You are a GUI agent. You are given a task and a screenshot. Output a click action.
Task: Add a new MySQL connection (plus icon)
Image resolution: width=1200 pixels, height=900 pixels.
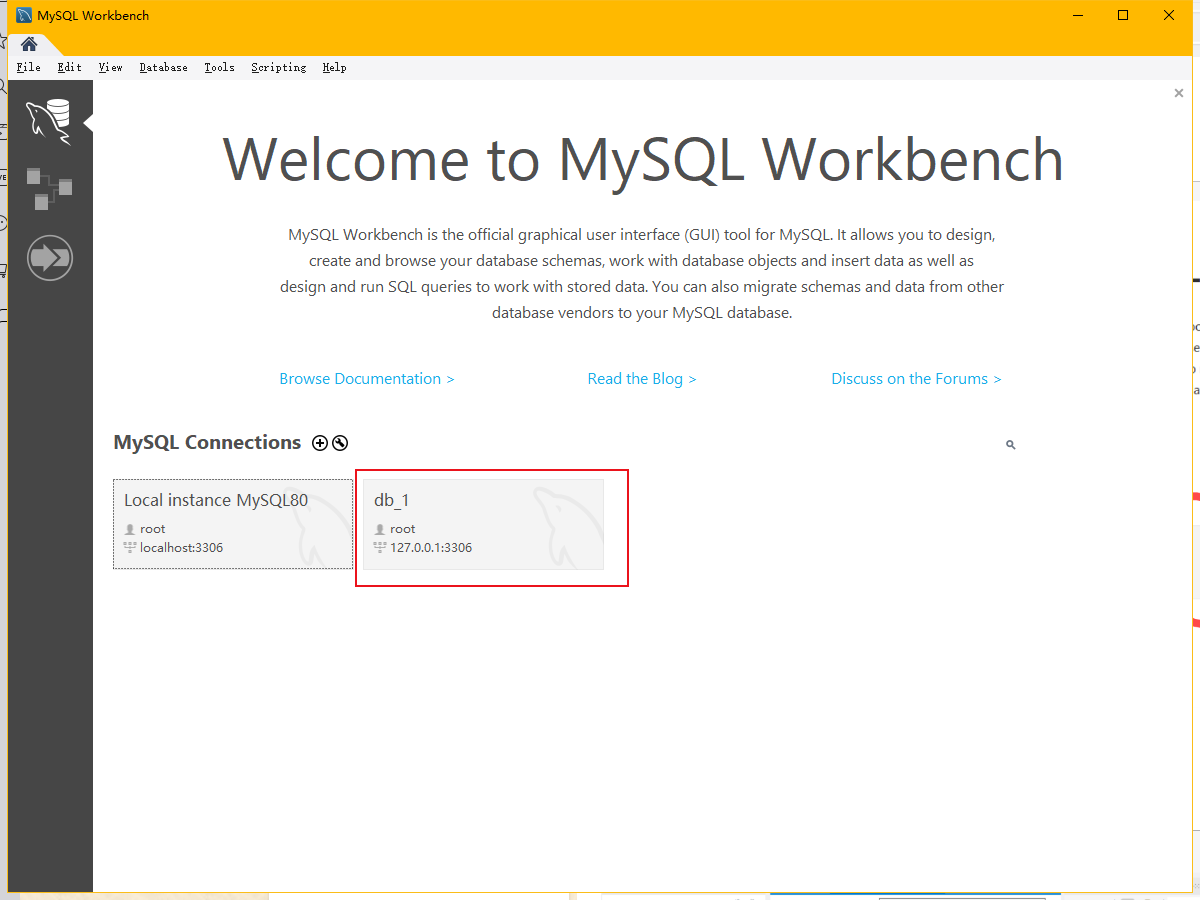point(320,443)
